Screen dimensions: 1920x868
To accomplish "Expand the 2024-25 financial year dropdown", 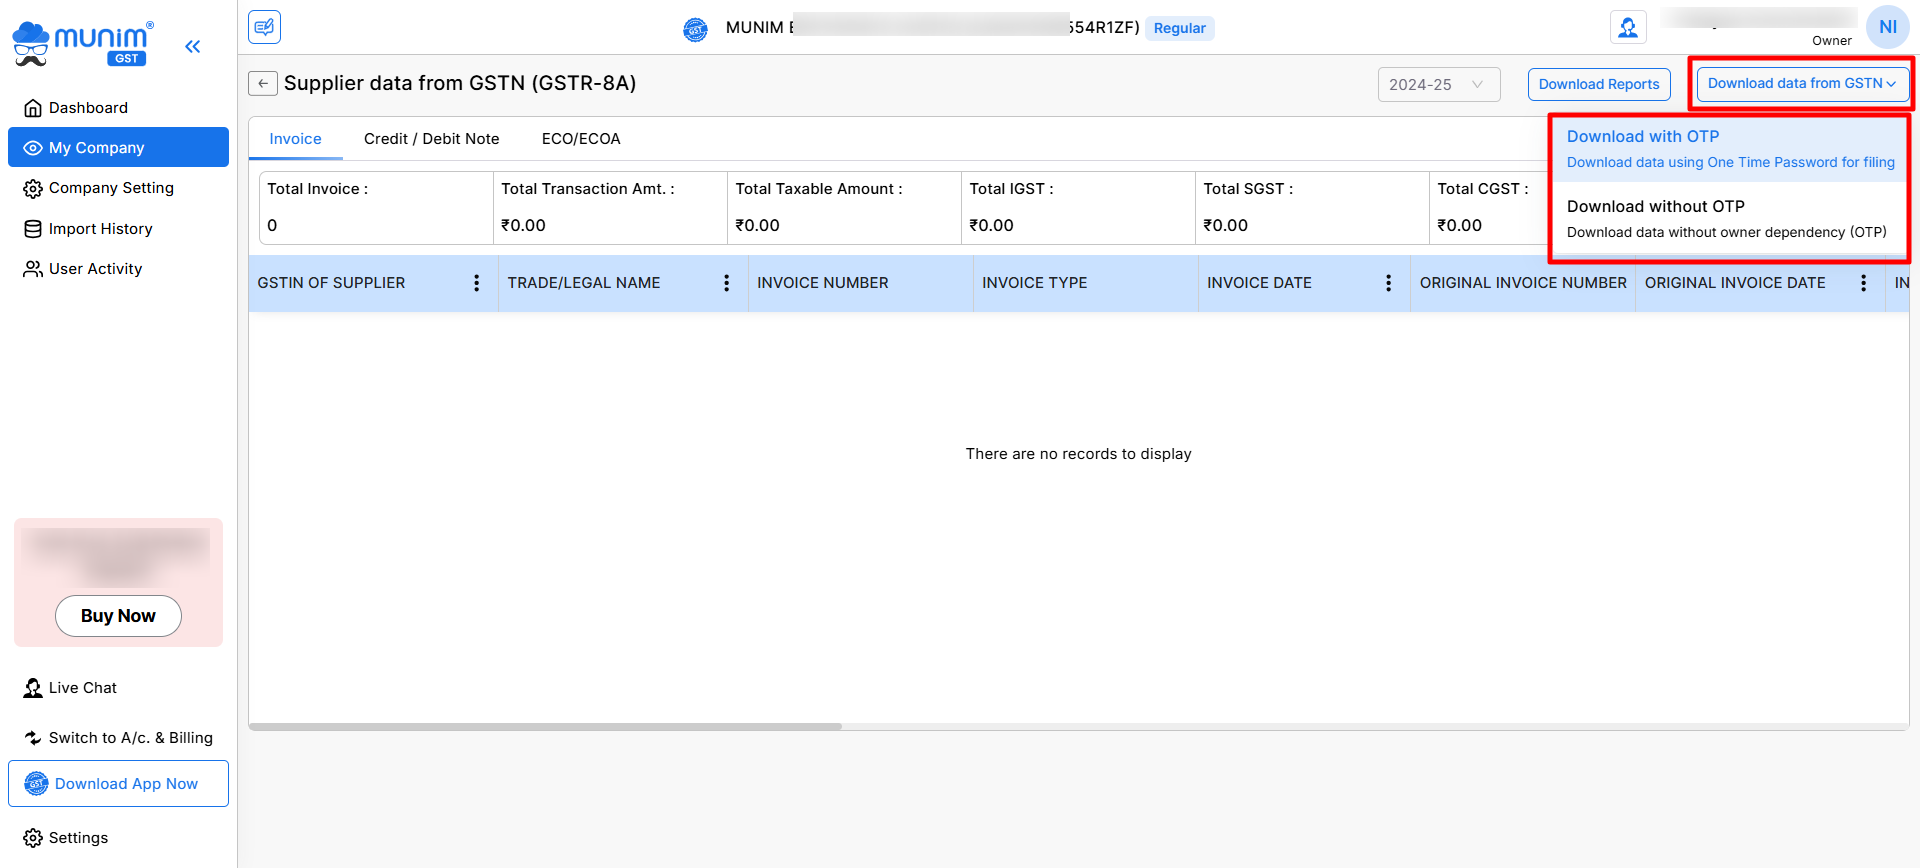I will point(1438,85).
